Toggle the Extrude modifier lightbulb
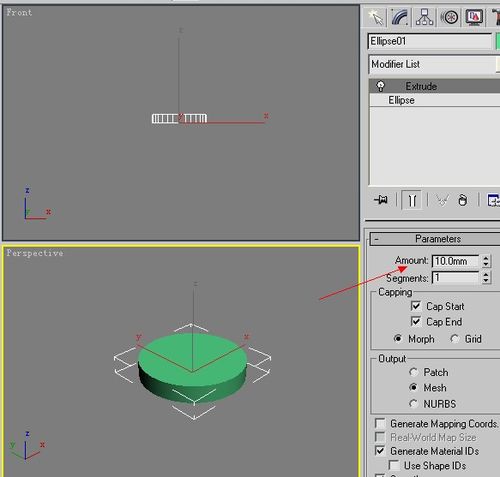The height and width of the screenshot is (477, 500). (x=380, y=86)
